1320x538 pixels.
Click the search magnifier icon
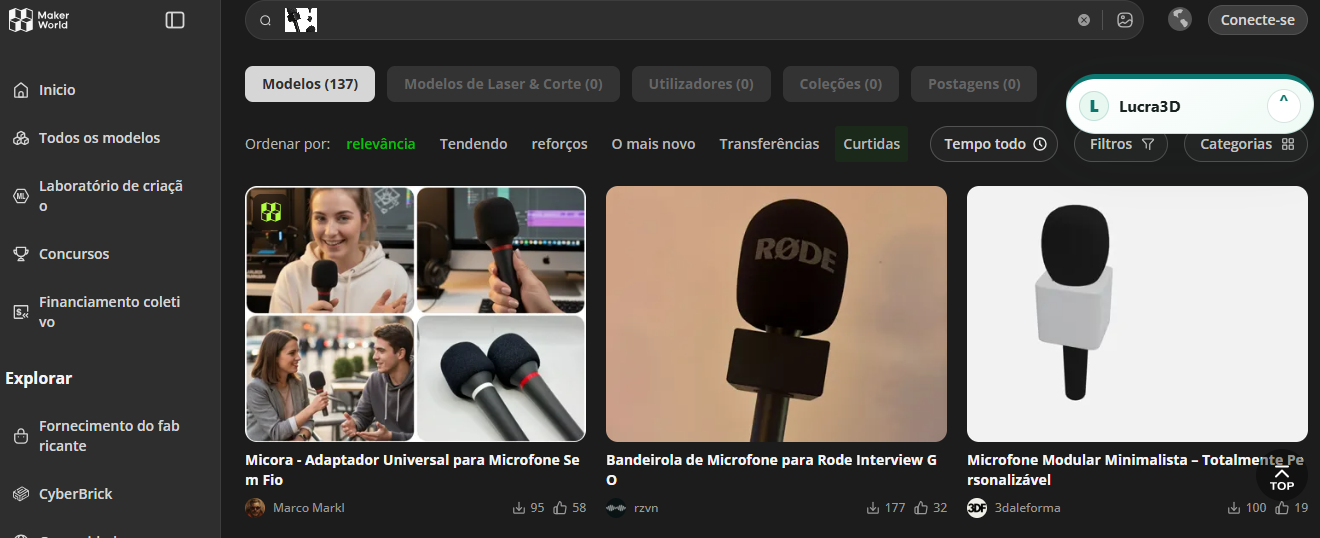click(265, 20)
